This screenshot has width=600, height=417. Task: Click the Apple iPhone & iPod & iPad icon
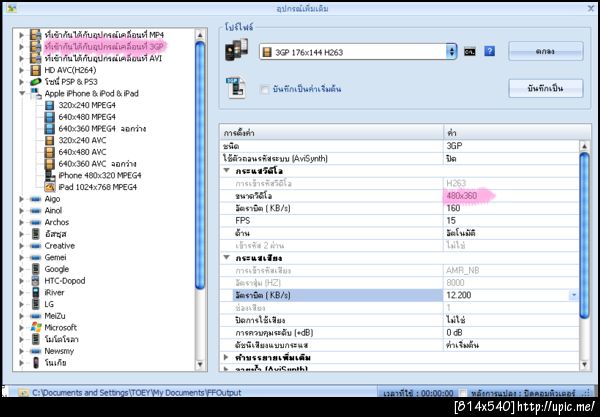[x=36, y=93]
